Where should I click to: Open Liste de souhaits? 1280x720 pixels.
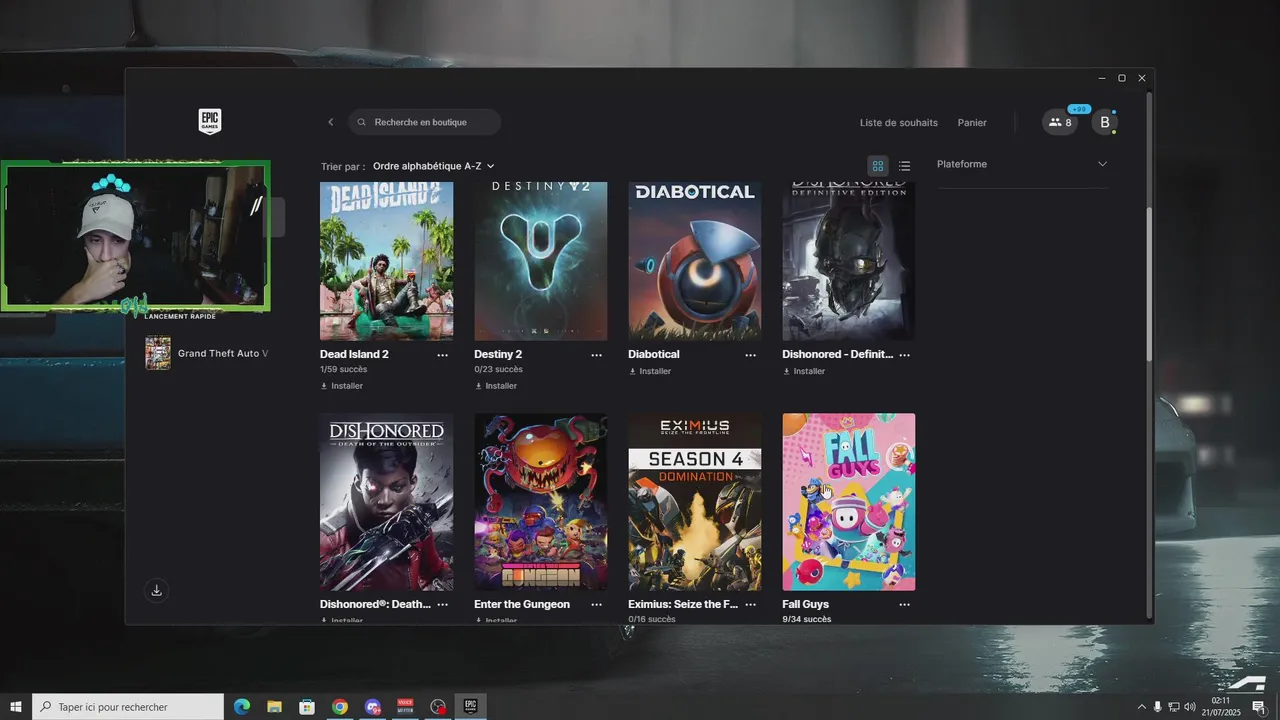899,123
